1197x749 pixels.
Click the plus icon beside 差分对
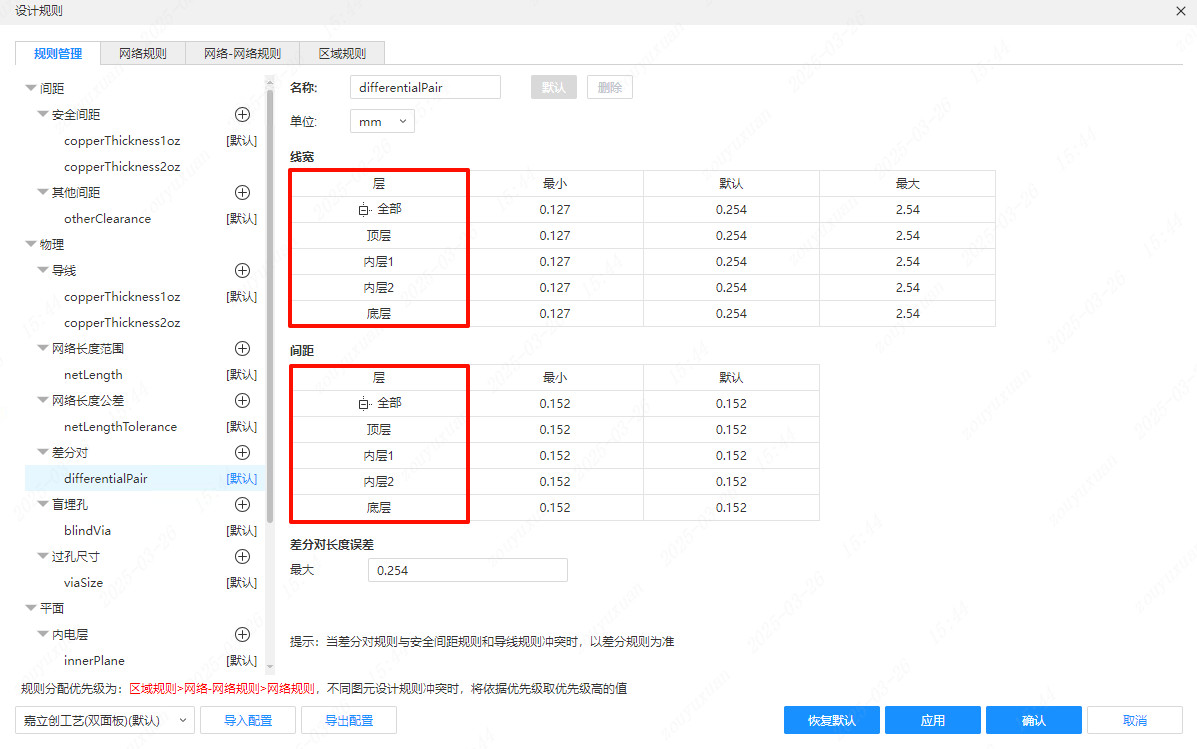[x=242, y=452]
